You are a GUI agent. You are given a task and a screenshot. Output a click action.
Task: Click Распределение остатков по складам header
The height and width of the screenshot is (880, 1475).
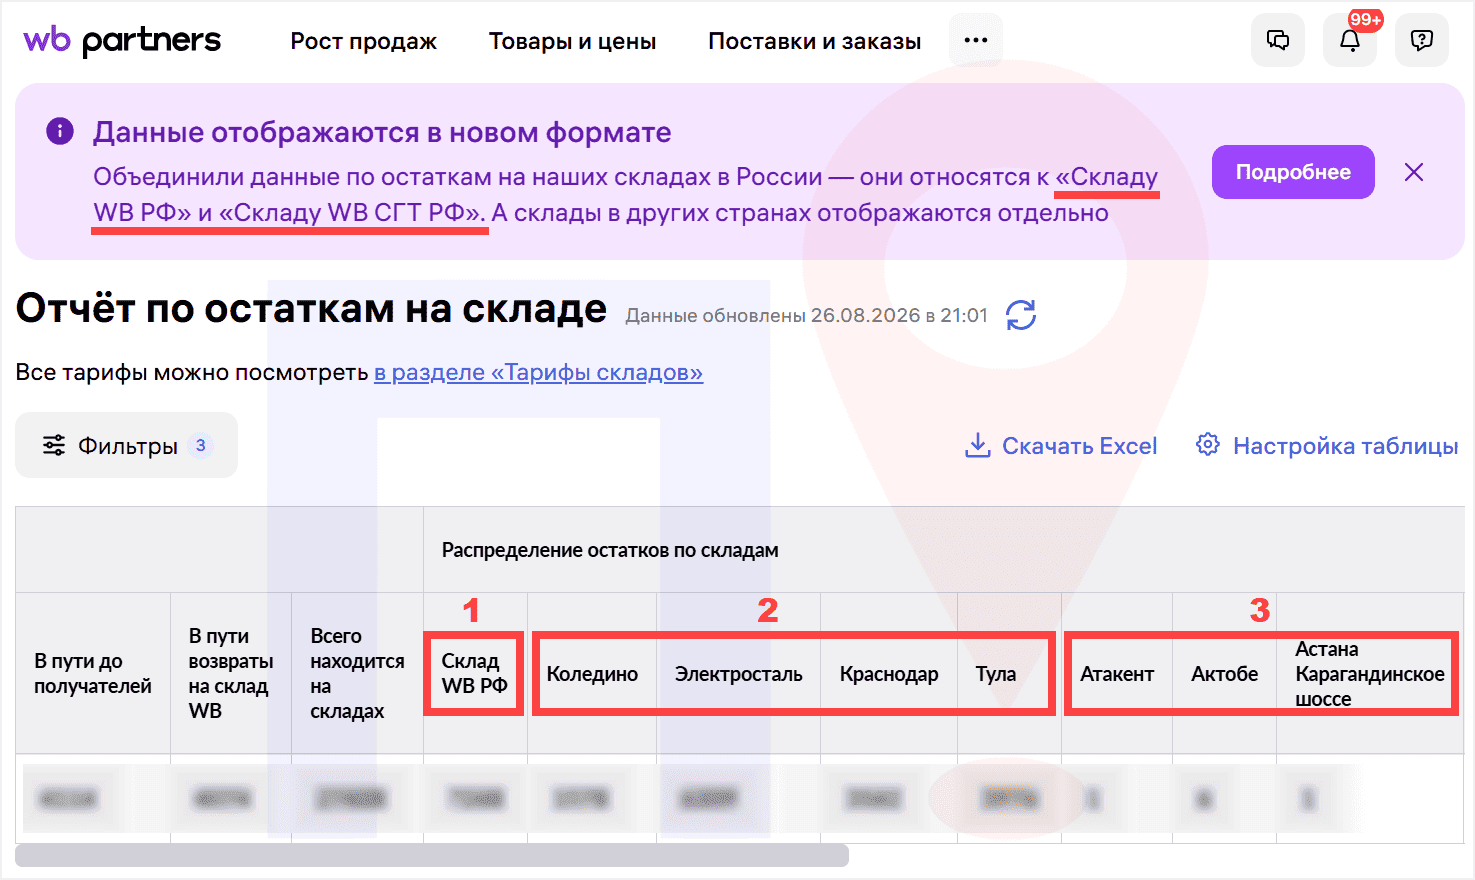(x=610, y=550)
